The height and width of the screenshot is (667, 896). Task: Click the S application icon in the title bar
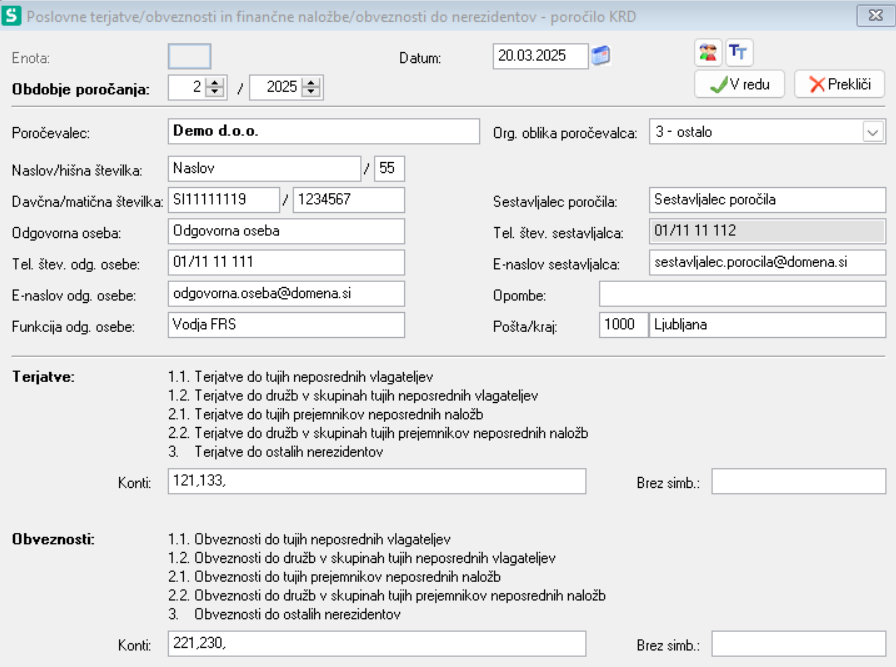coord(12,14)
